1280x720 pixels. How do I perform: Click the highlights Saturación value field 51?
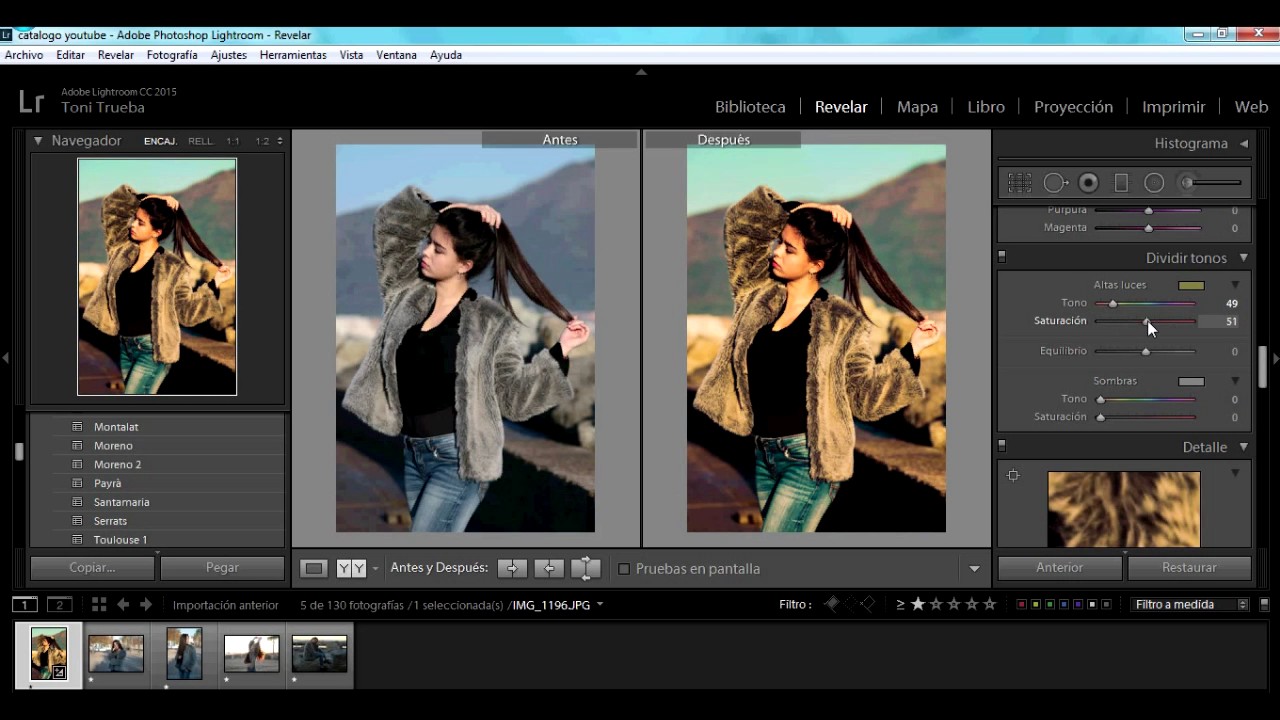pyautogui.click(x=1219, y=322)
